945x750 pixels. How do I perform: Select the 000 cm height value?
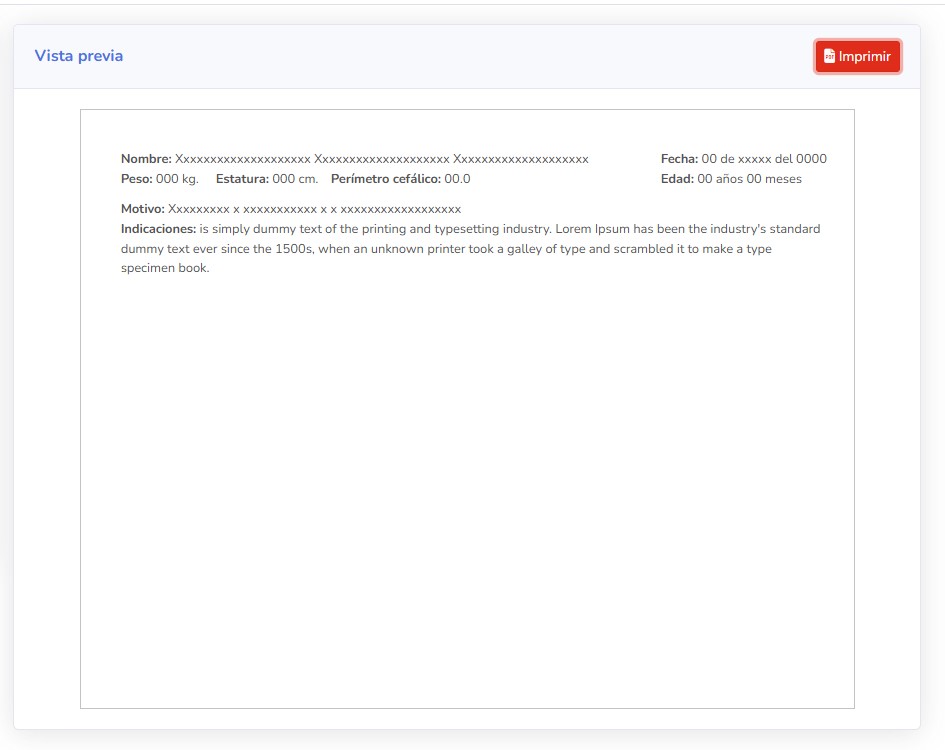tap(295, 179)
